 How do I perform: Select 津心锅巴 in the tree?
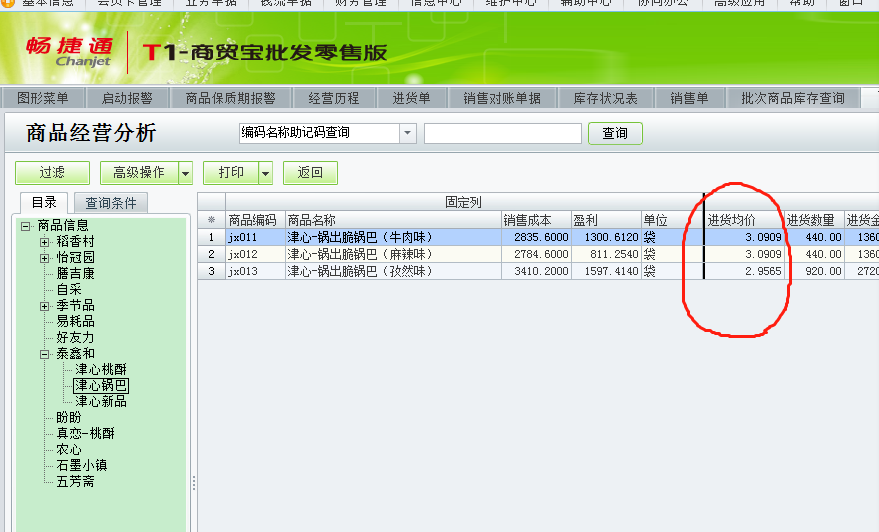pyautogui.click(x=101, y=386)
